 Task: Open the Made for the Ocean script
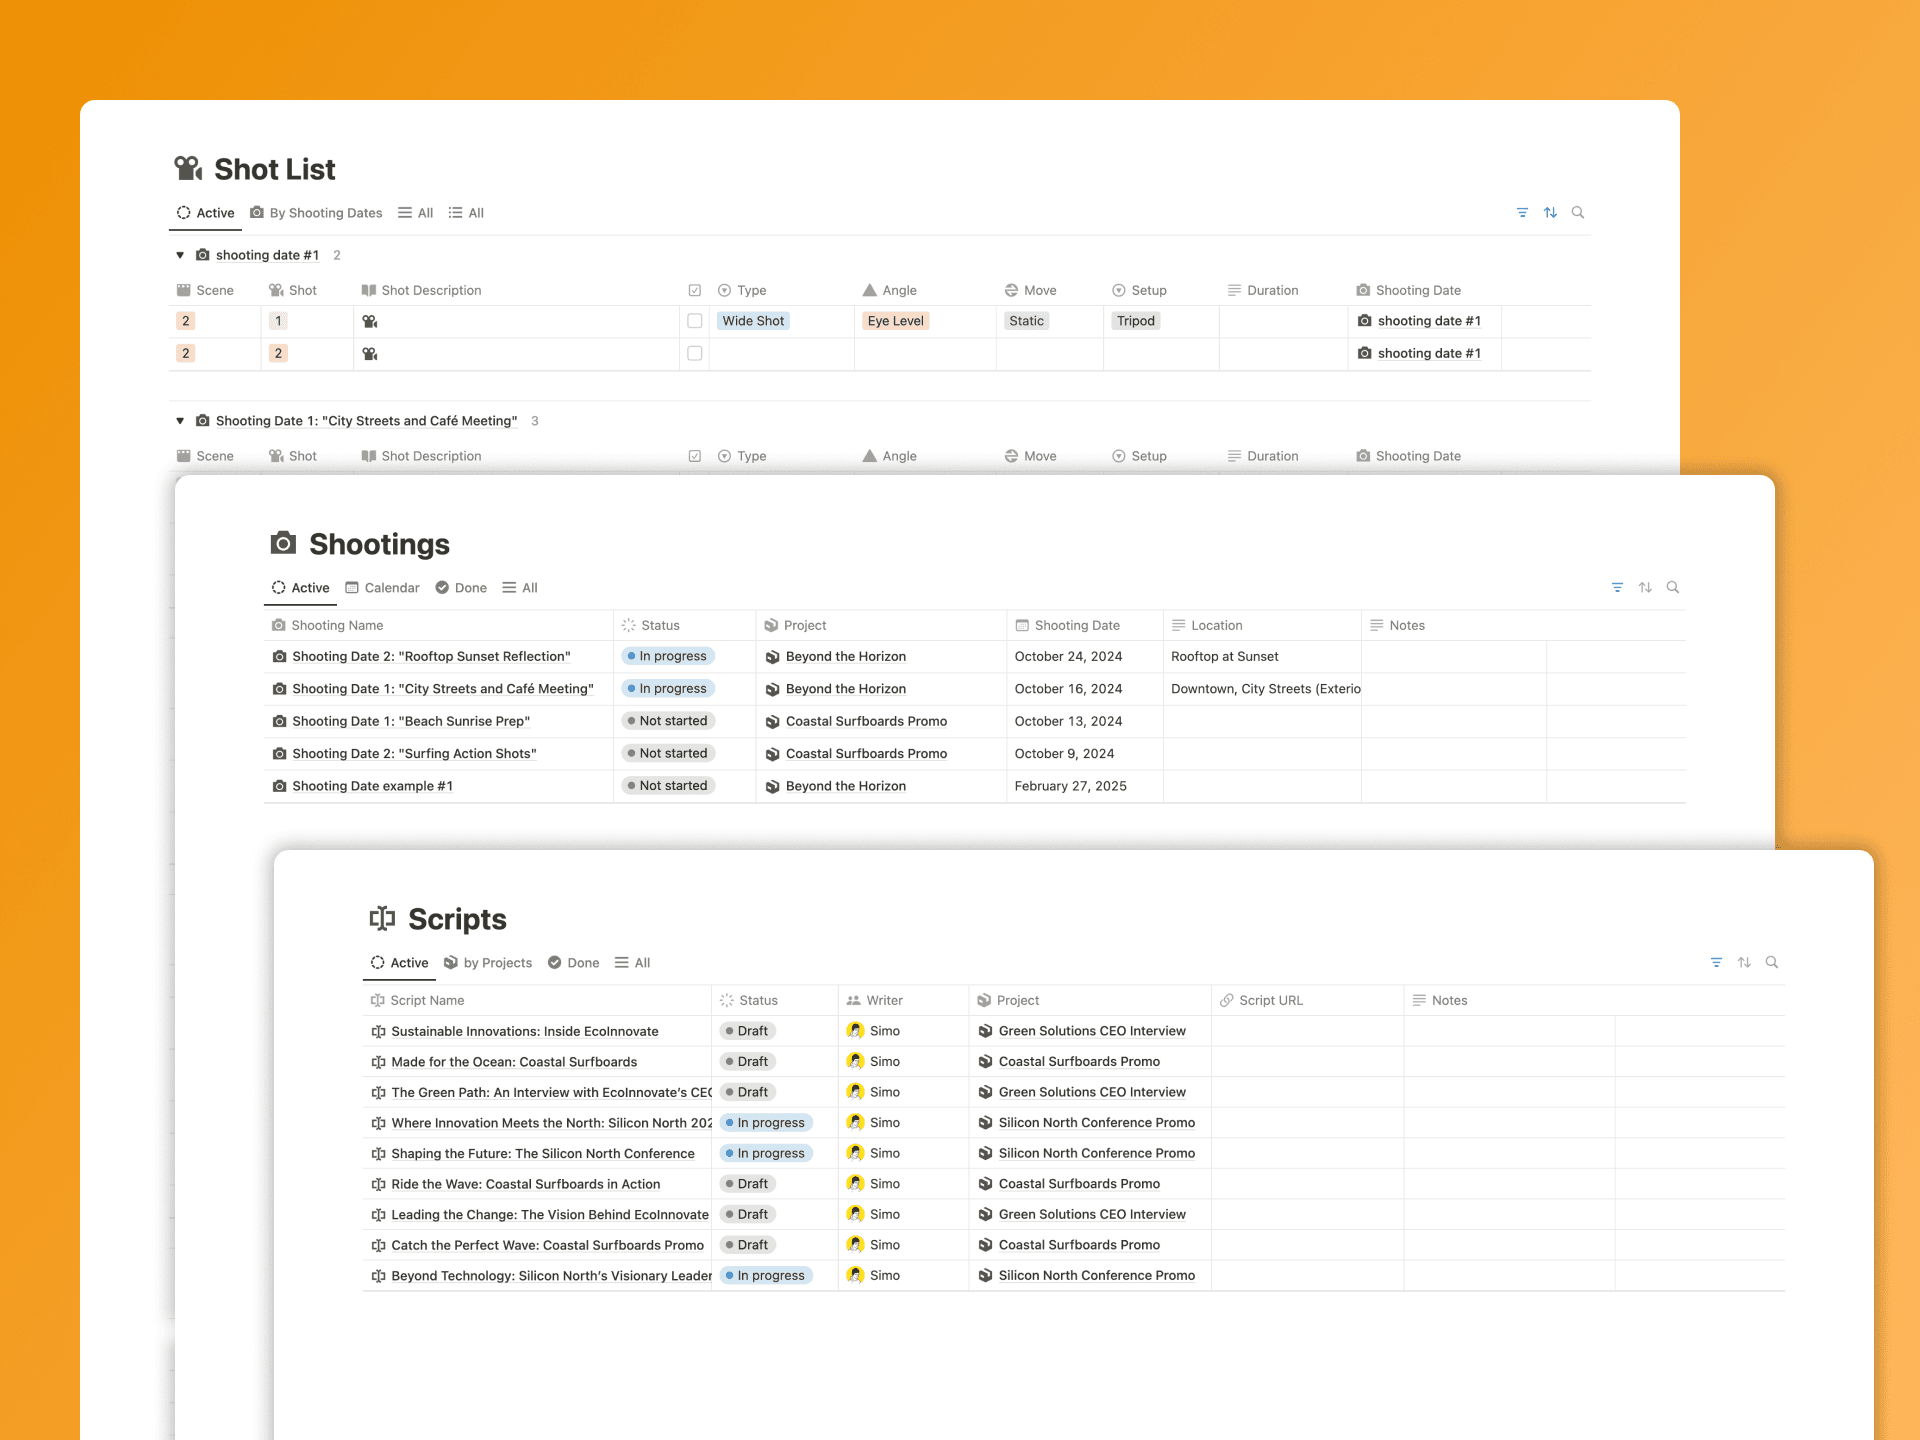point(514,1062)
